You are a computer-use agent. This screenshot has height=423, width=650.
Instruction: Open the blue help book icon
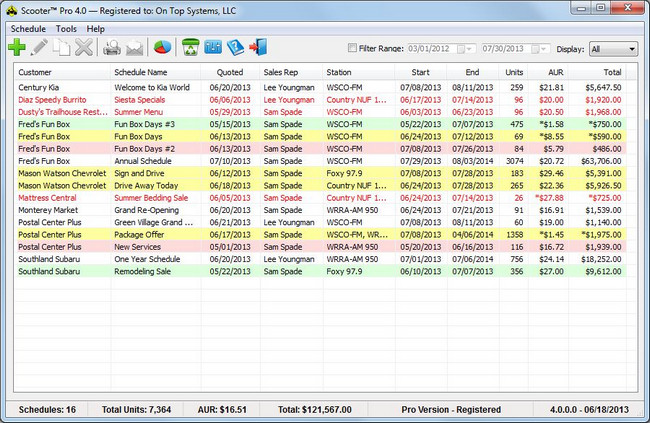[235, 47]
